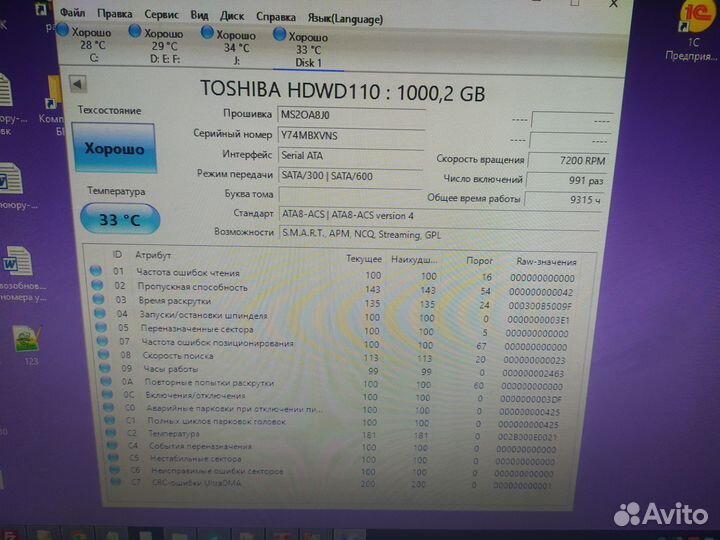Click the status icon for attribute 02

pos(97,285)
